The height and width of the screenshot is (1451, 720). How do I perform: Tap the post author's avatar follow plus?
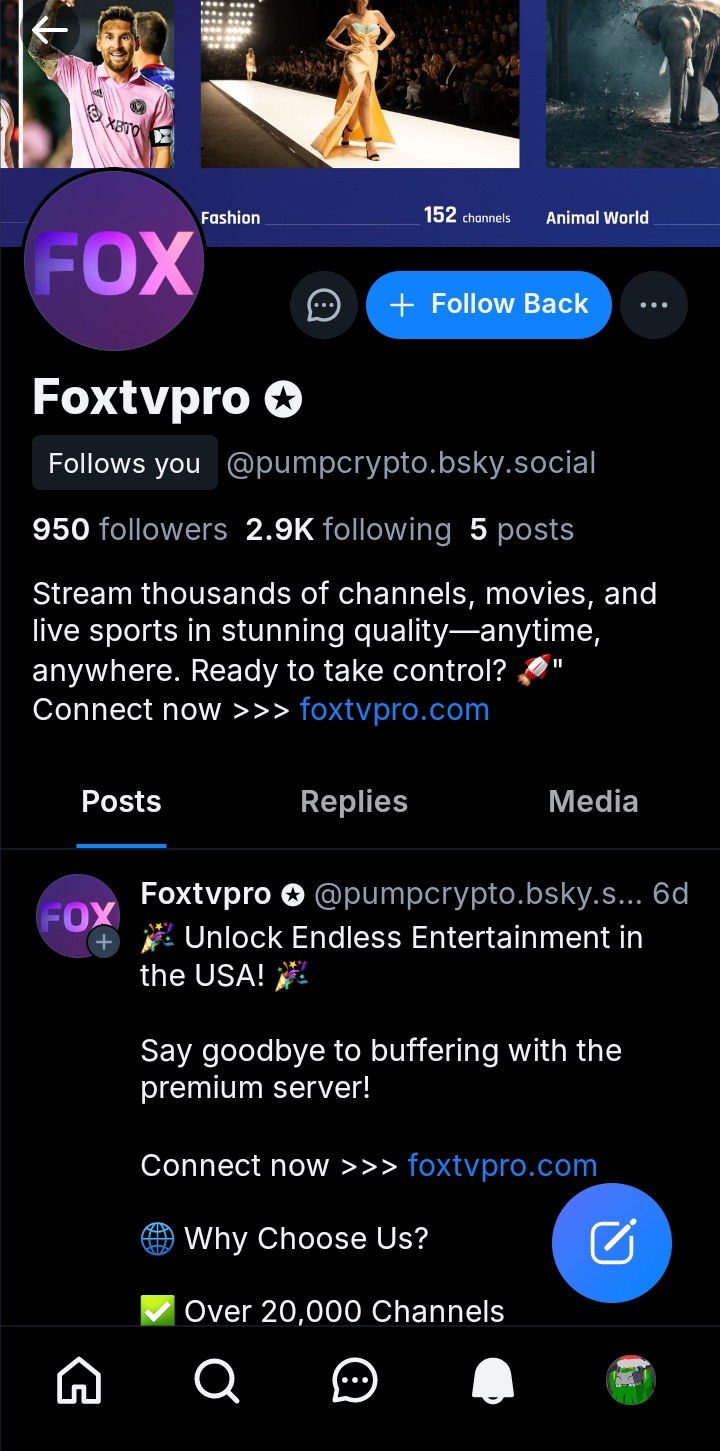103,942
